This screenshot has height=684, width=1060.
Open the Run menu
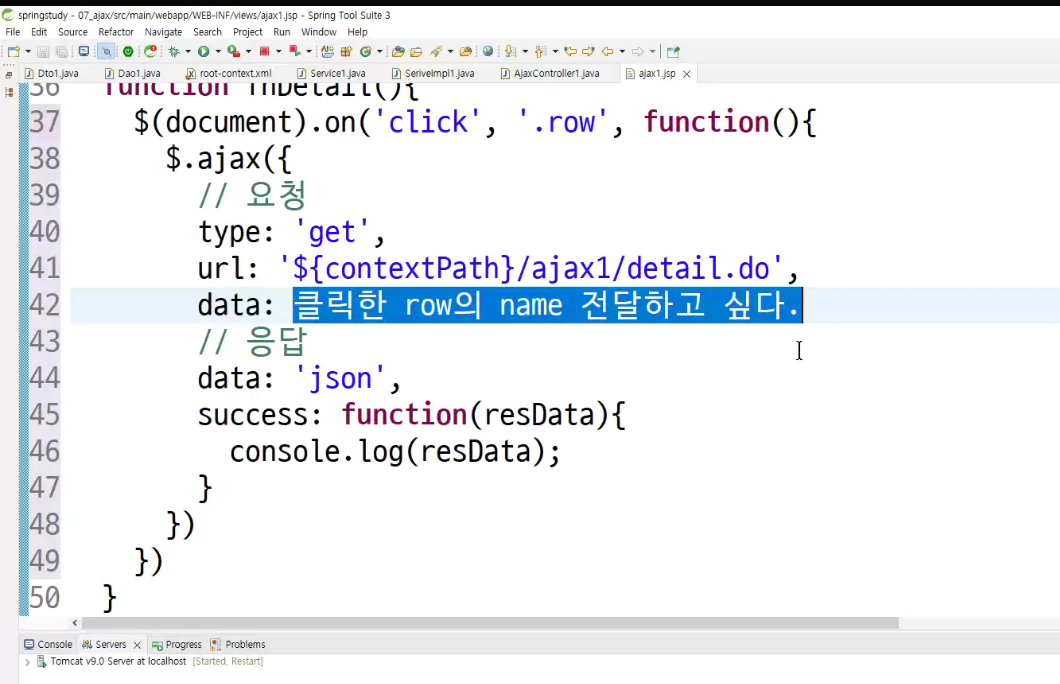(x=281, y=32)
